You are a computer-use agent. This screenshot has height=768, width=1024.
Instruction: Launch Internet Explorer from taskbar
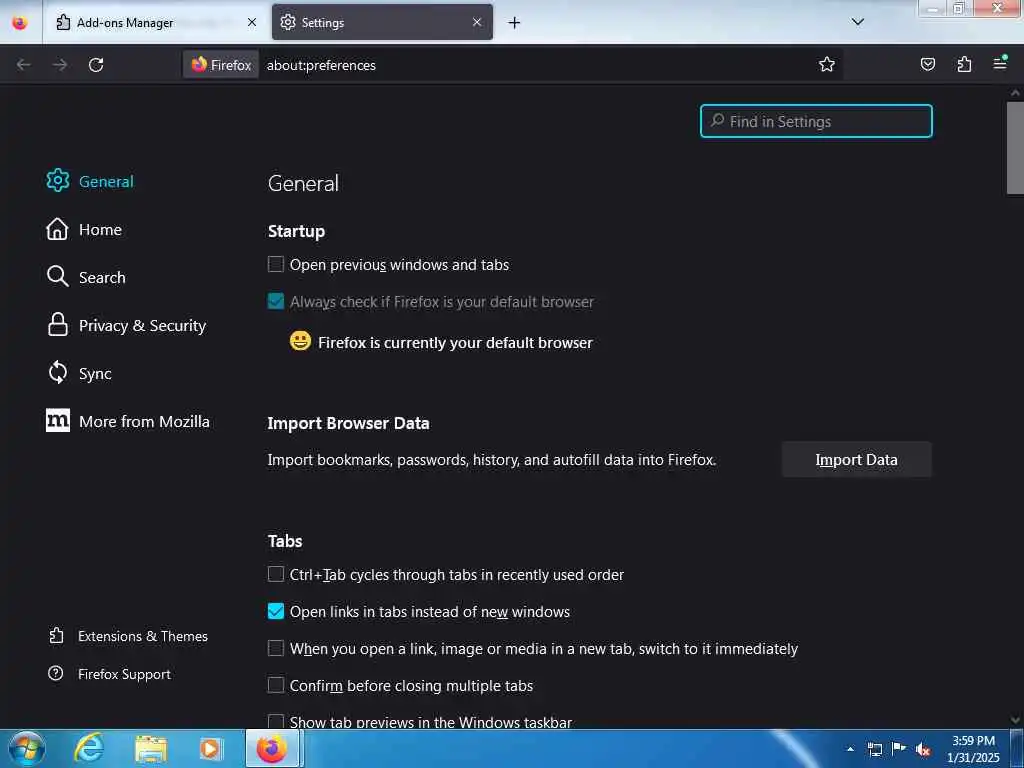[x=89, y=749]
